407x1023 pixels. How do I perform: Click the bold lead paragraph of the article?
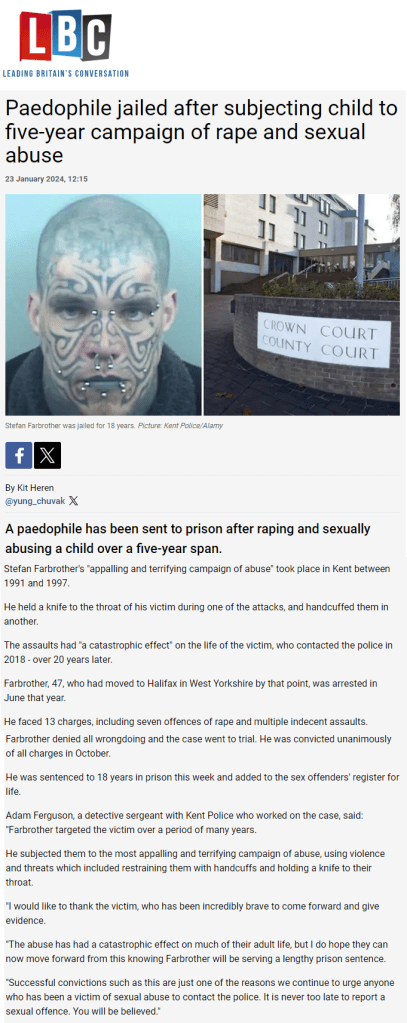pyautogui.click(x=188, y=538)
